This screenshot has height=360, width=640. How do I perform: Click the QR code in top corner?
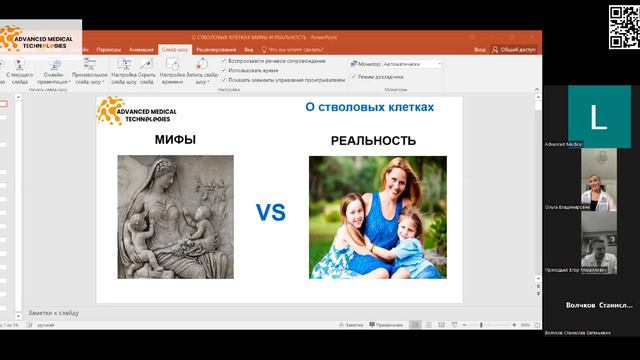click(624, 27)
